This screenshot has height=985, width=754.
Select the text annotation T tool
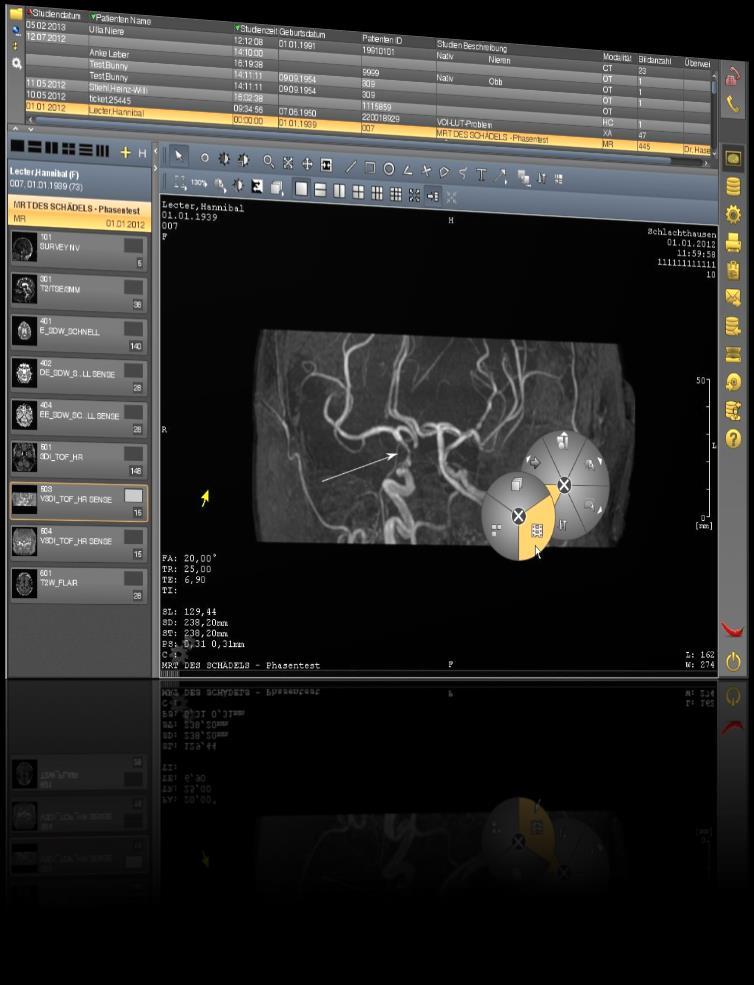point(481,174)
